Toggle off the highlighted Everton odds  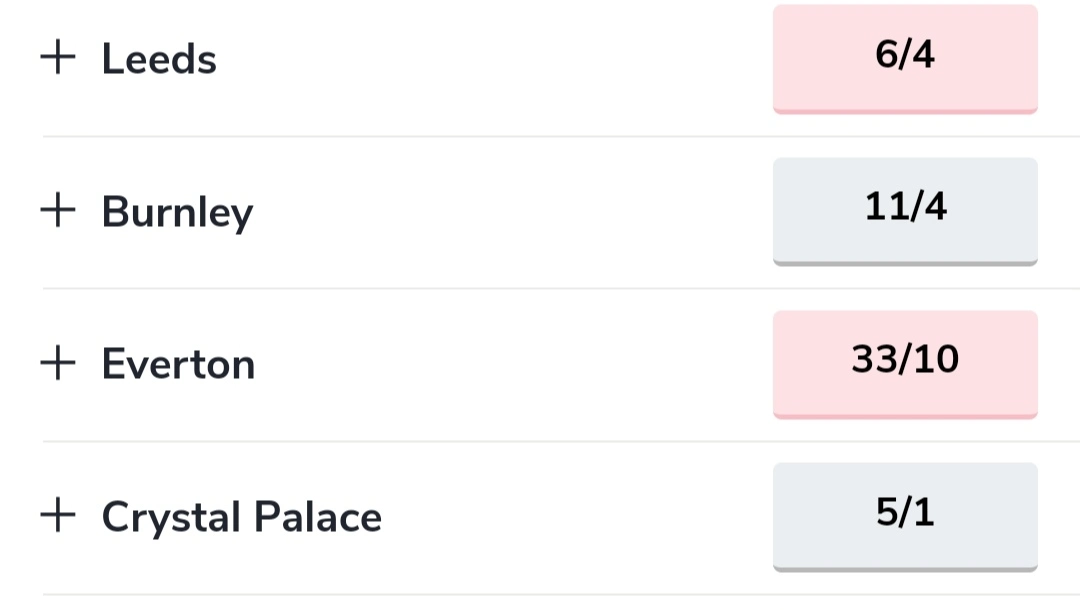905,362
